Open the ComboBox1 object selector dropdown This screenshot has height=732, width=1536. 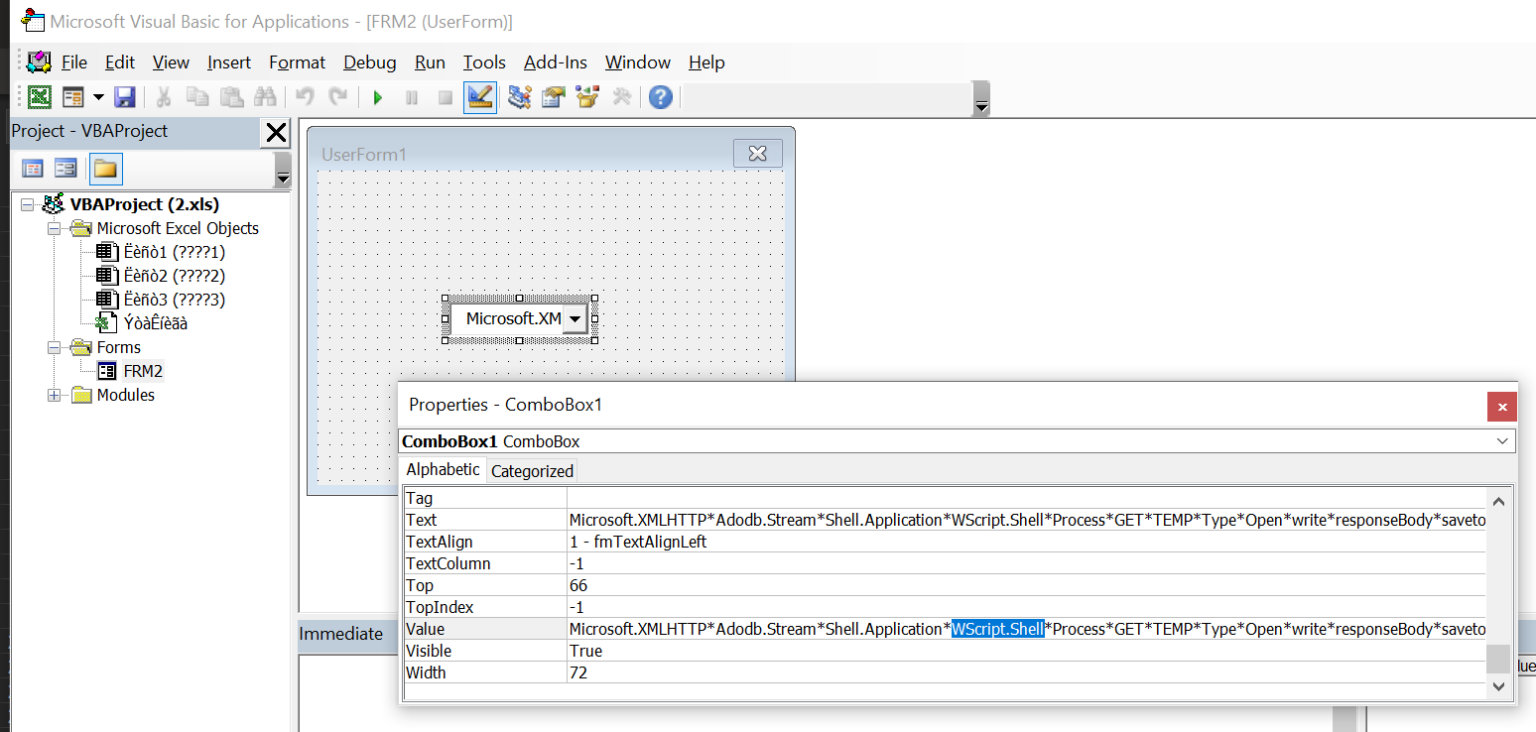tap(1502, 441)
